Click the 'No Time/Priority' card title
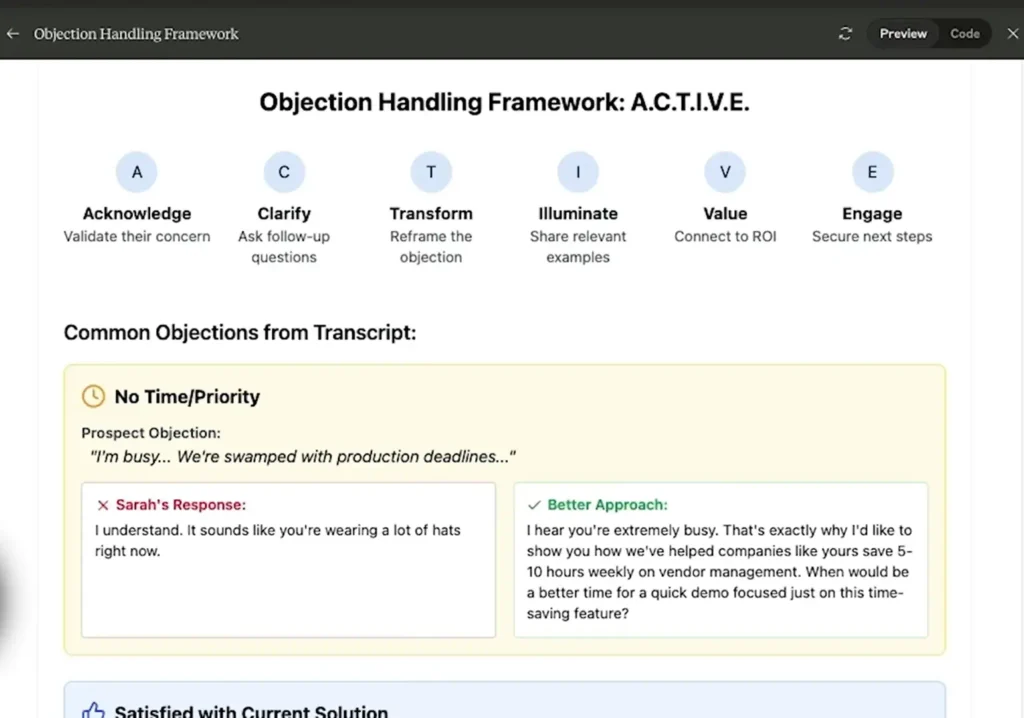Screen dimensions: 1024x718 187,397
